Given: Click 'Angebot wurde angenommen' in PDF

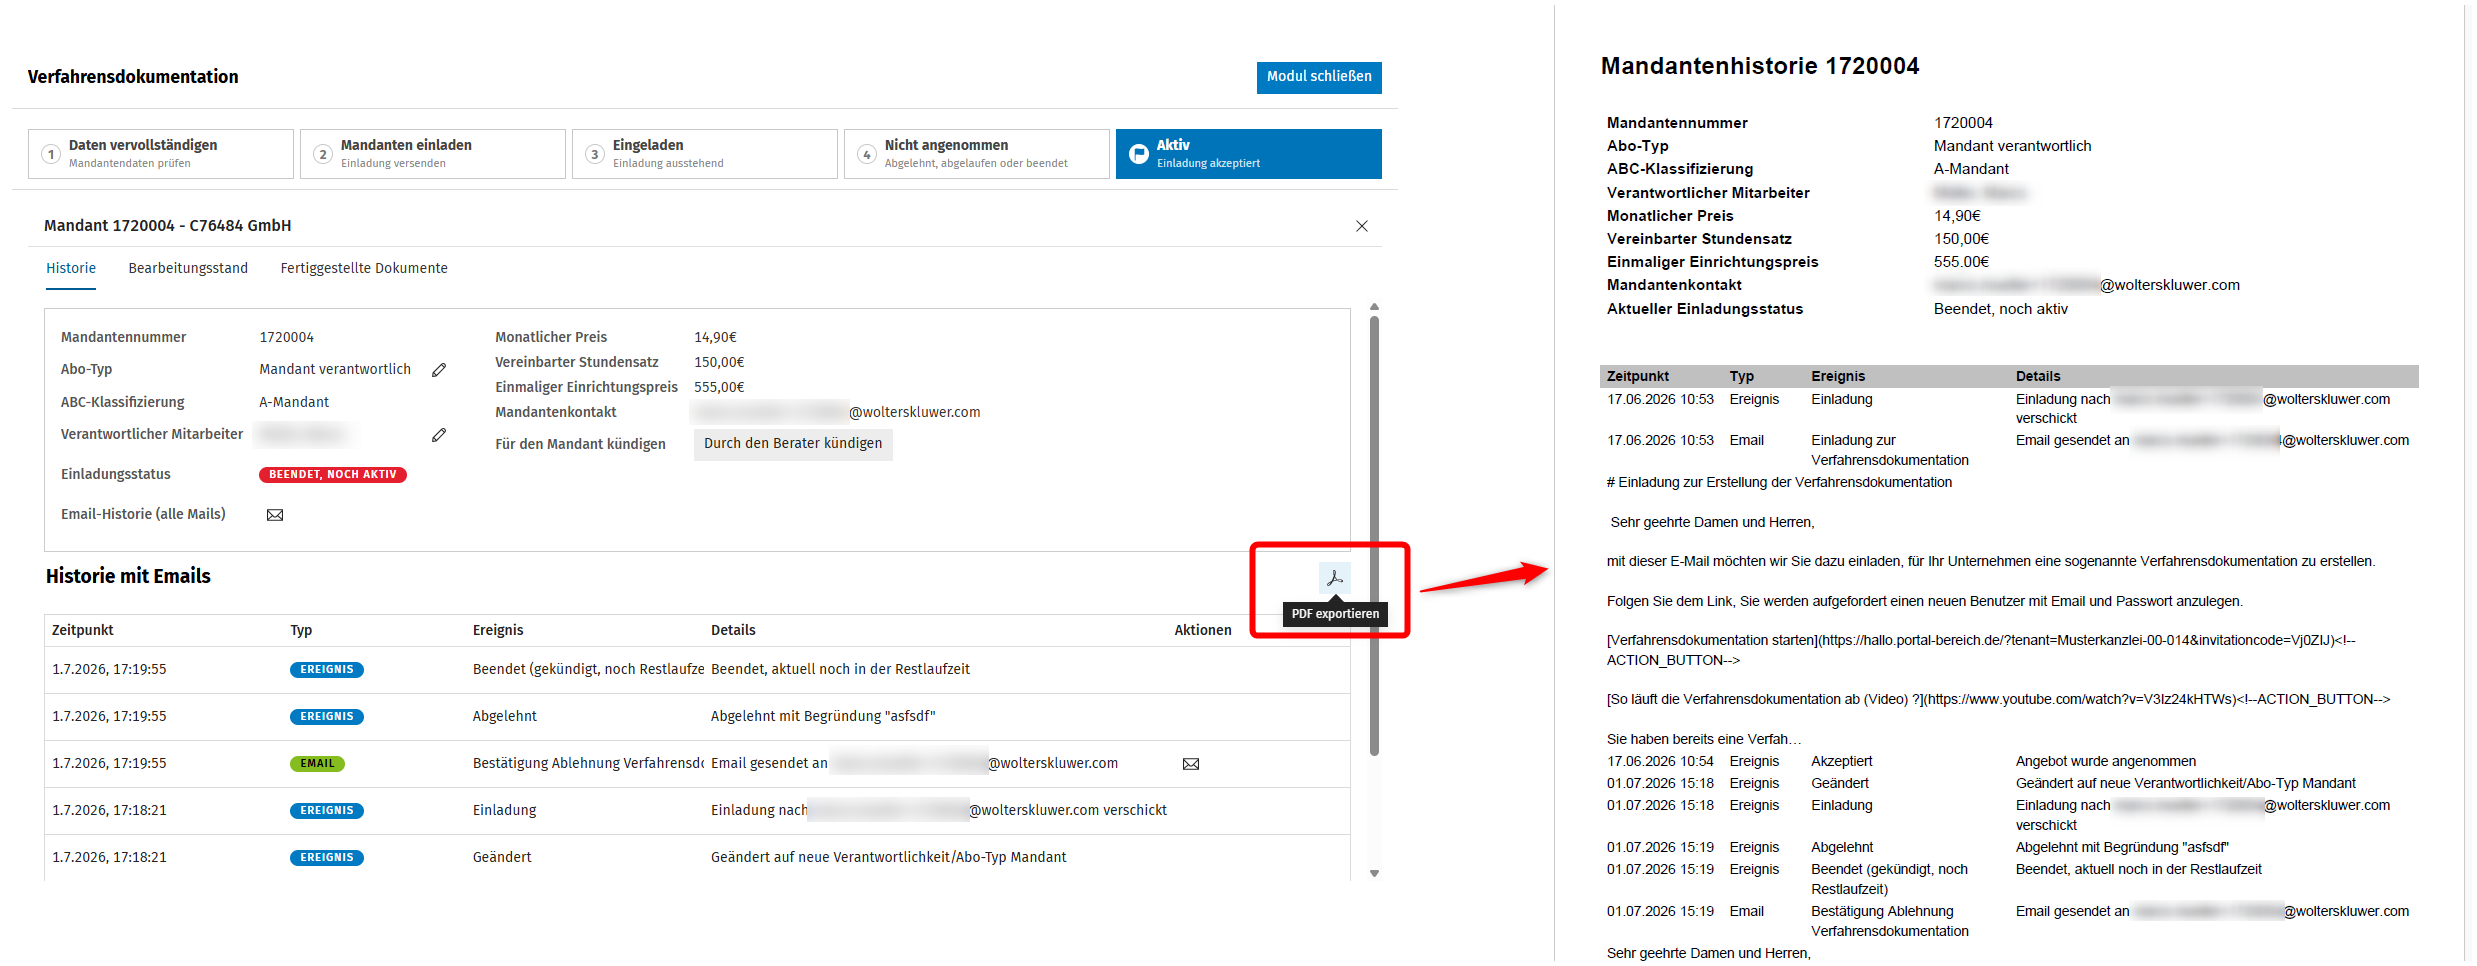Looking at the screenshot, I should [2106, 762].
